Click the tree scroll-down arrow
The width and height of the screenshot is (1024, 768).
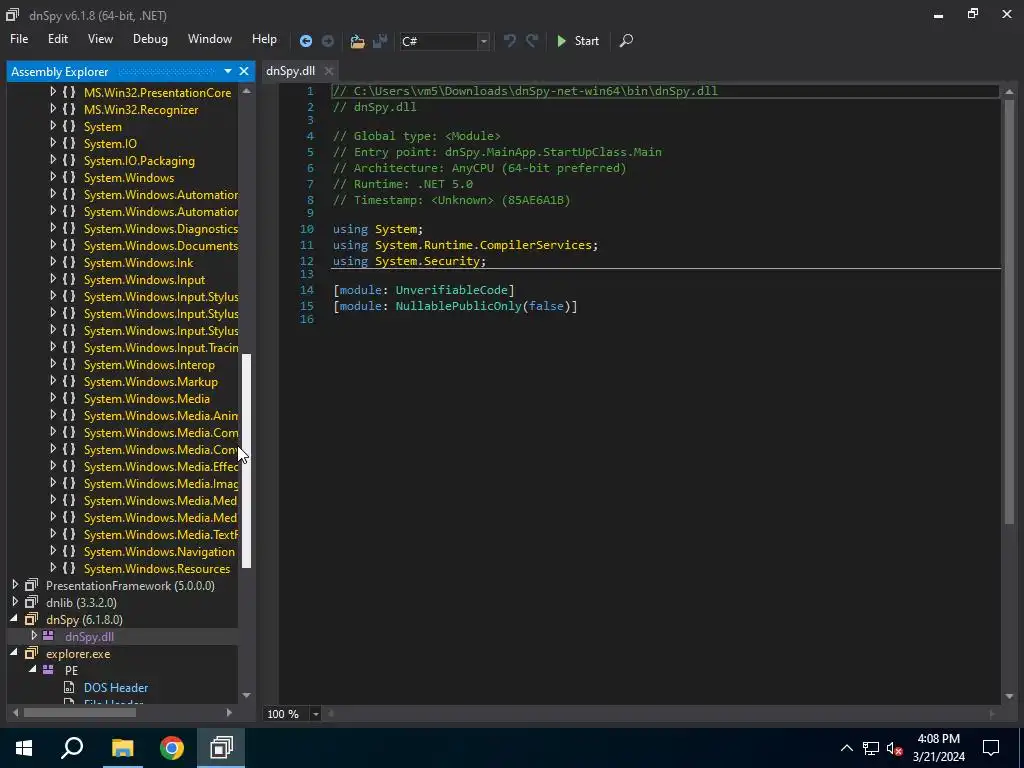246,696
